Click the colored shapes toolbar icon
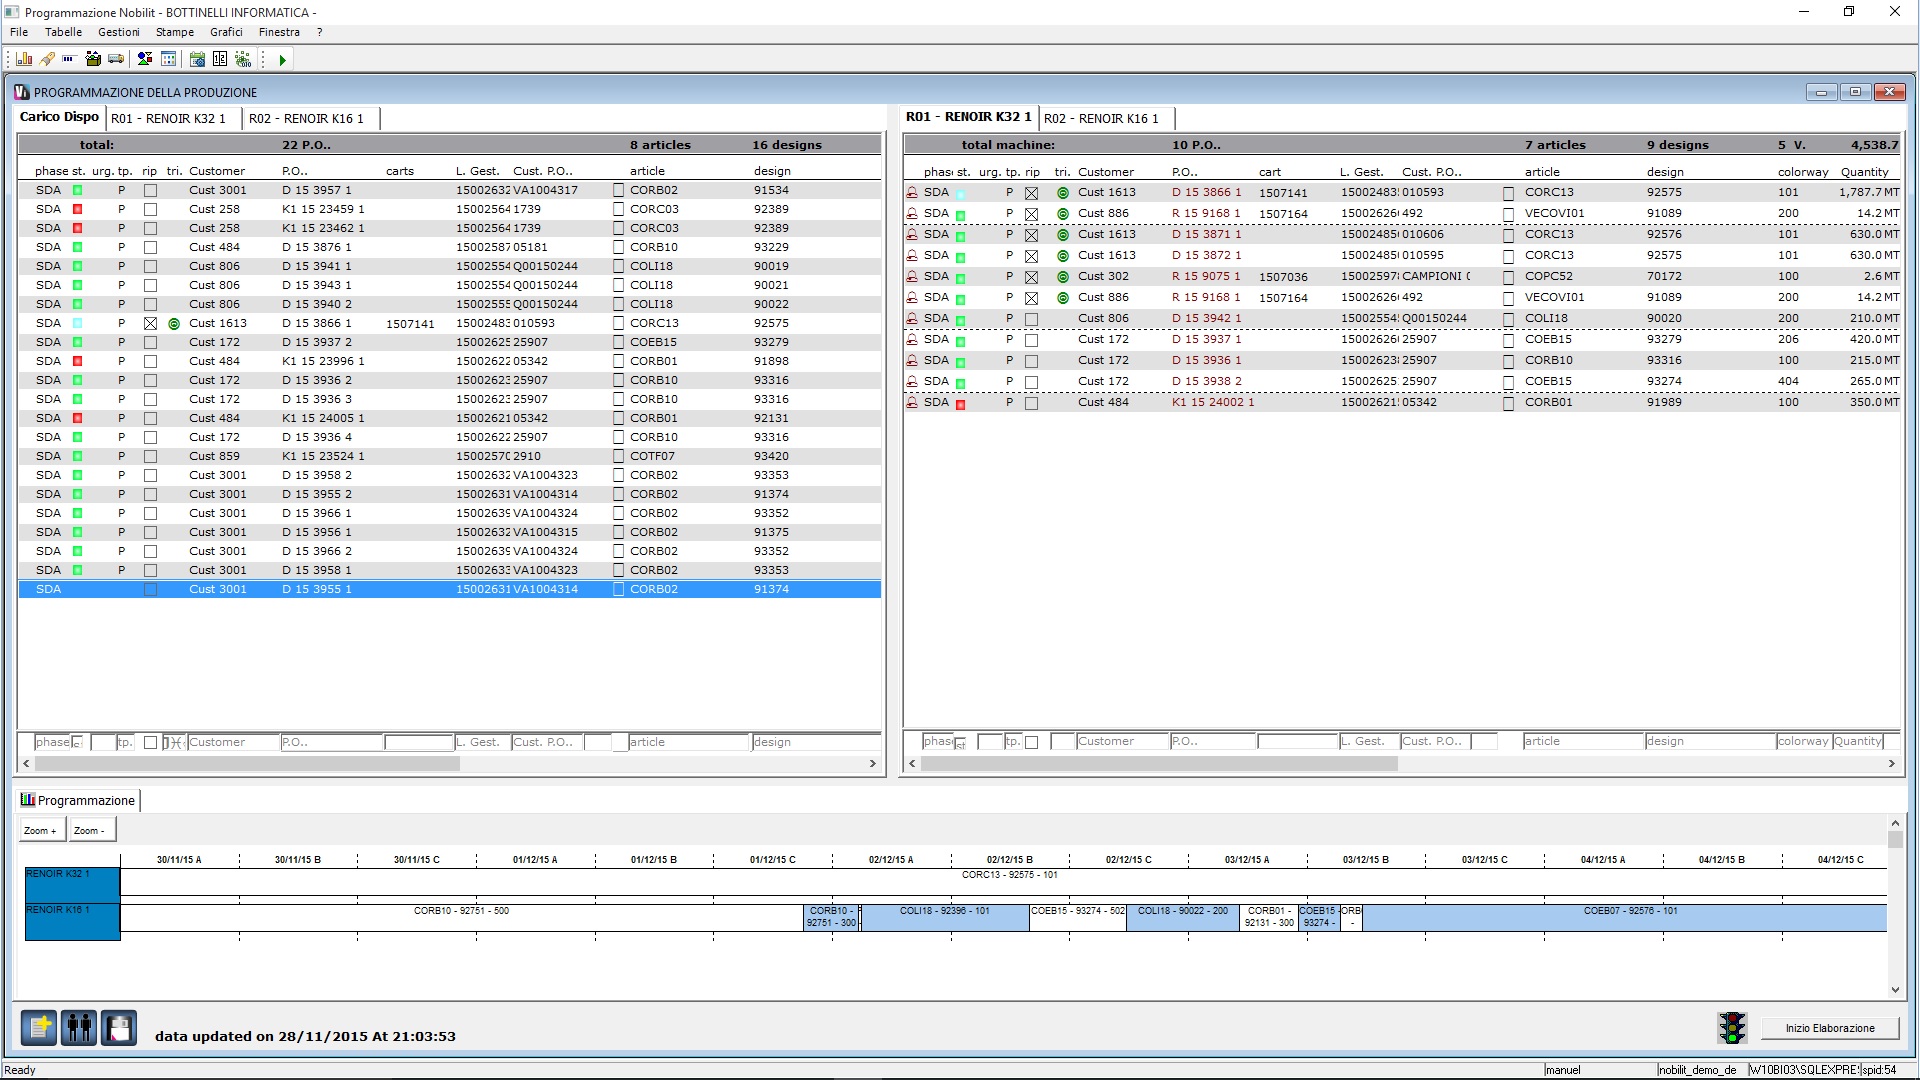Screen dimensions: 1920x1080 [145, 59]
